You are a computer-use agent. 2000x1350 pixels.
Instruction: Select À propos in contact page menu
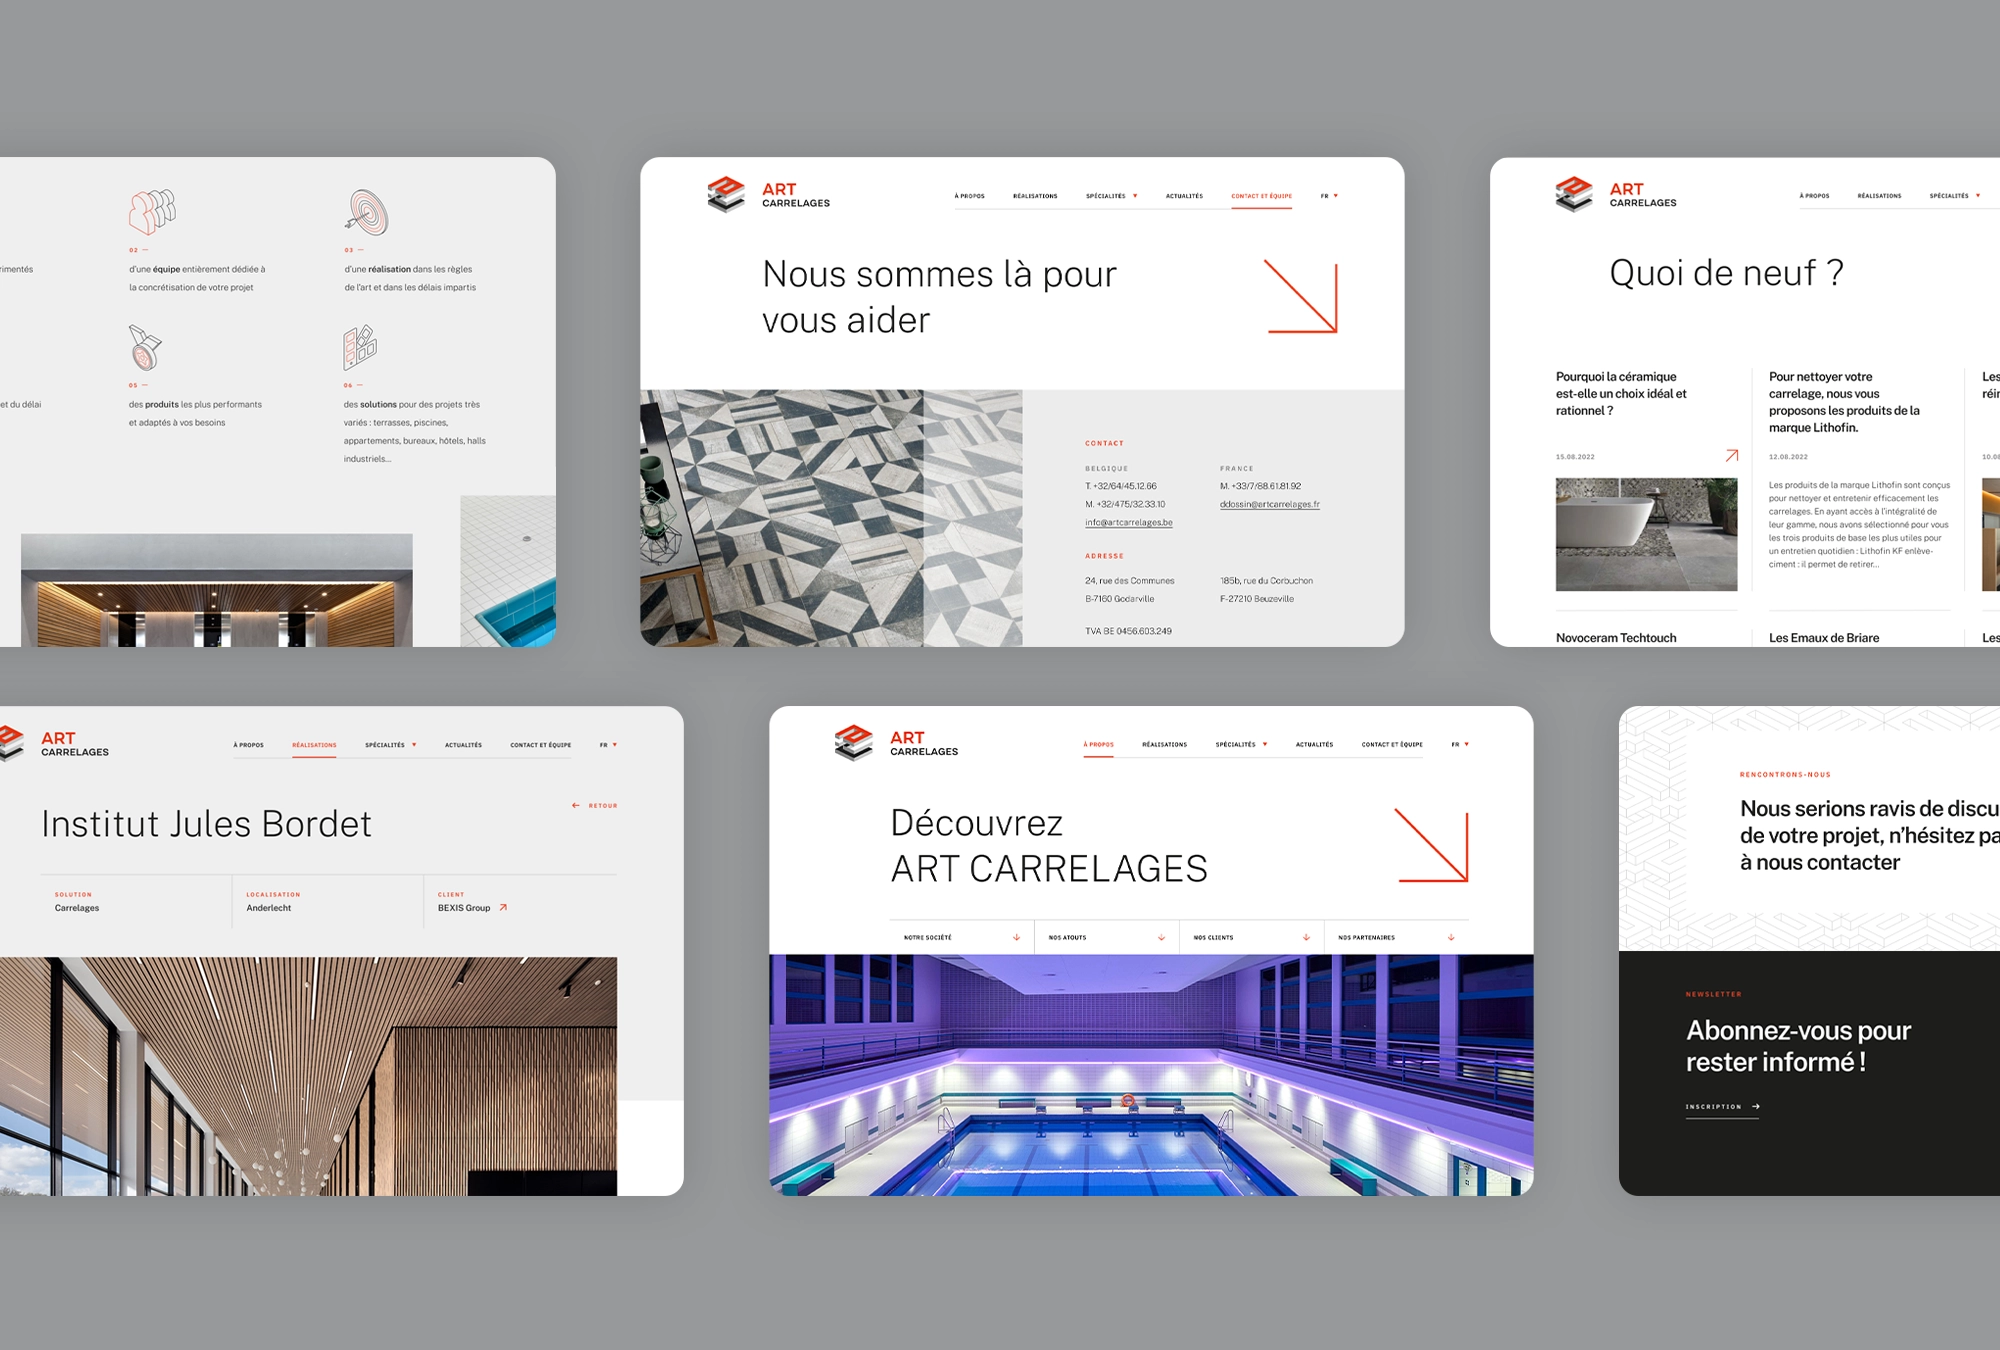tap(969, 196)
